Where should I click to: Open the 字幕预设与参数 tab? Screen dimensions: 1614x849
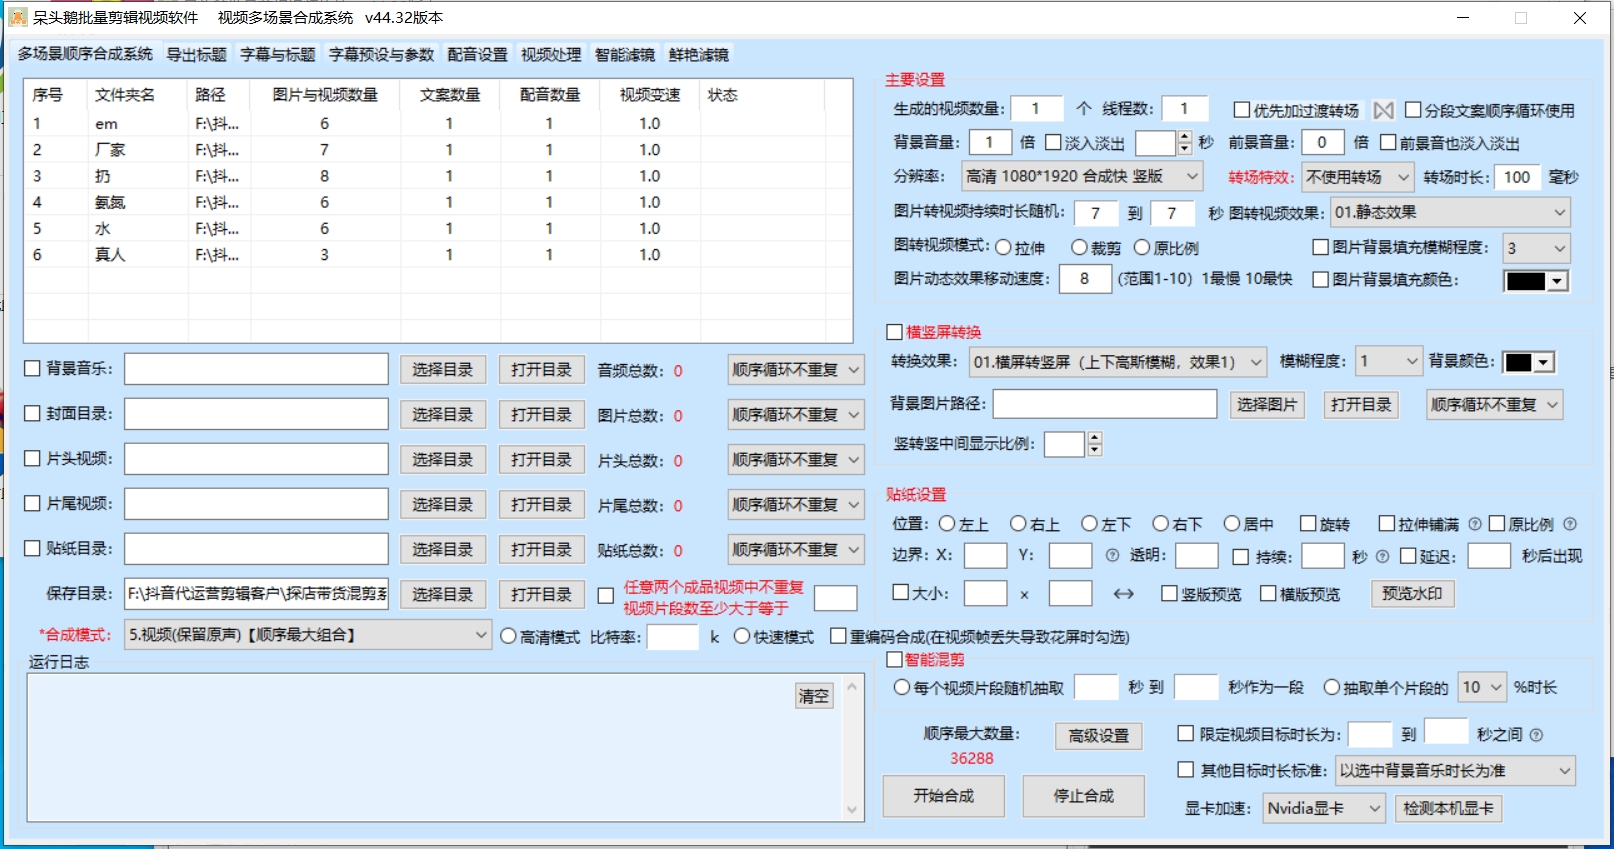381,54
